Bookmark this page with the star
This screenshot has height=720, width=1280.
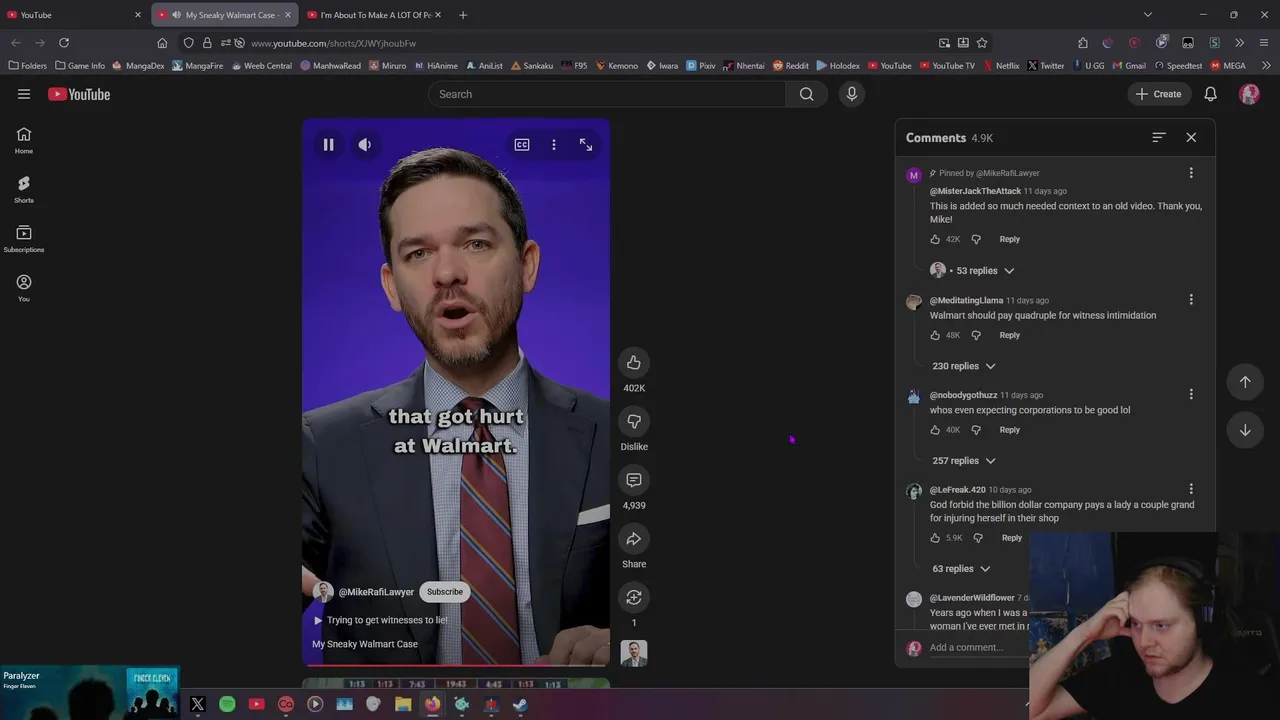[982, 43]
